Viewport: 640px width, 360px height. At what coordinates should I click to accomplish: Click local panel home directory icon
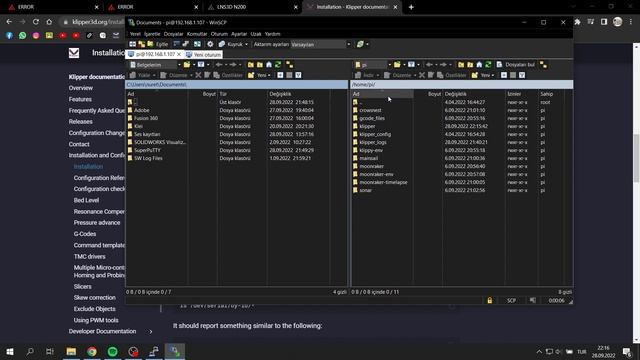(x=269, y=65)
